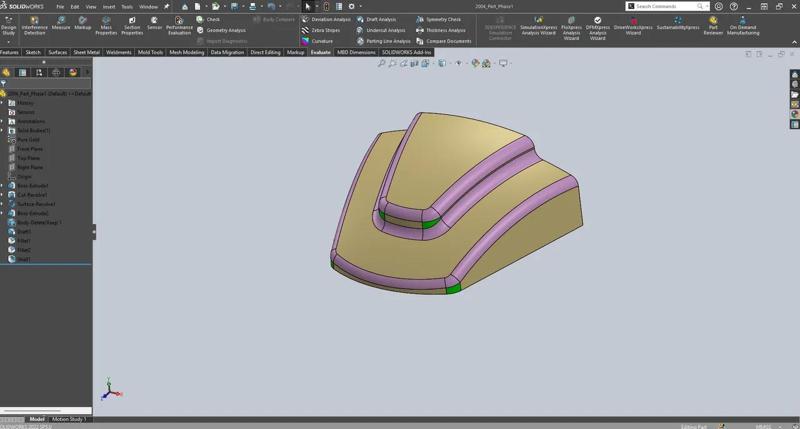Start the DFMXpress Analysis Wizard
Screen dimensions: 800x429
(x=598, y=27)
